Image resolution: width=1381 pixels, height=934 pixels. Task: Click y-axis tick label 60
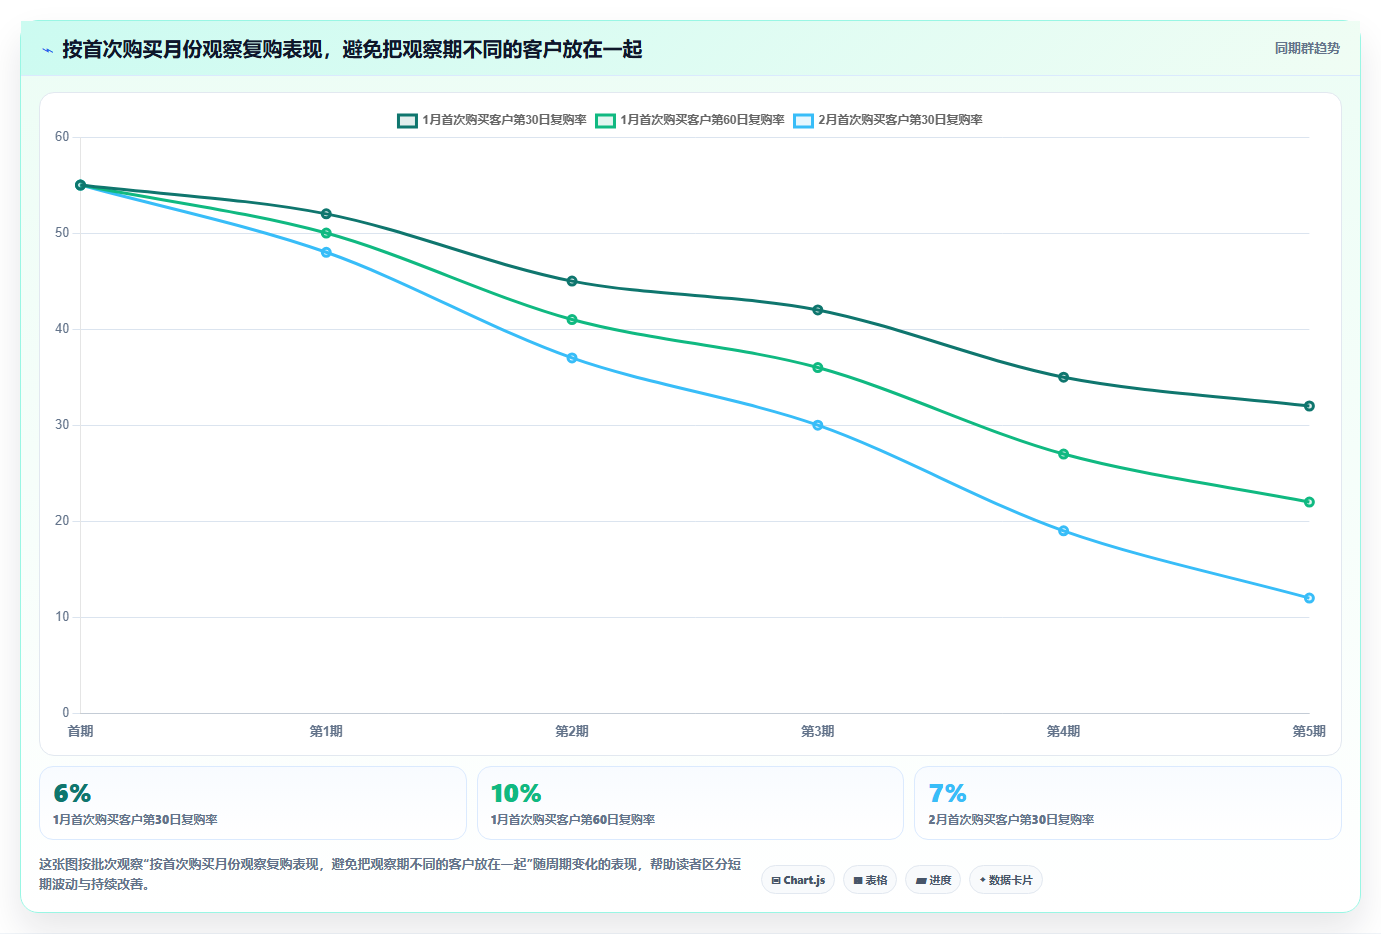[62, 137]
